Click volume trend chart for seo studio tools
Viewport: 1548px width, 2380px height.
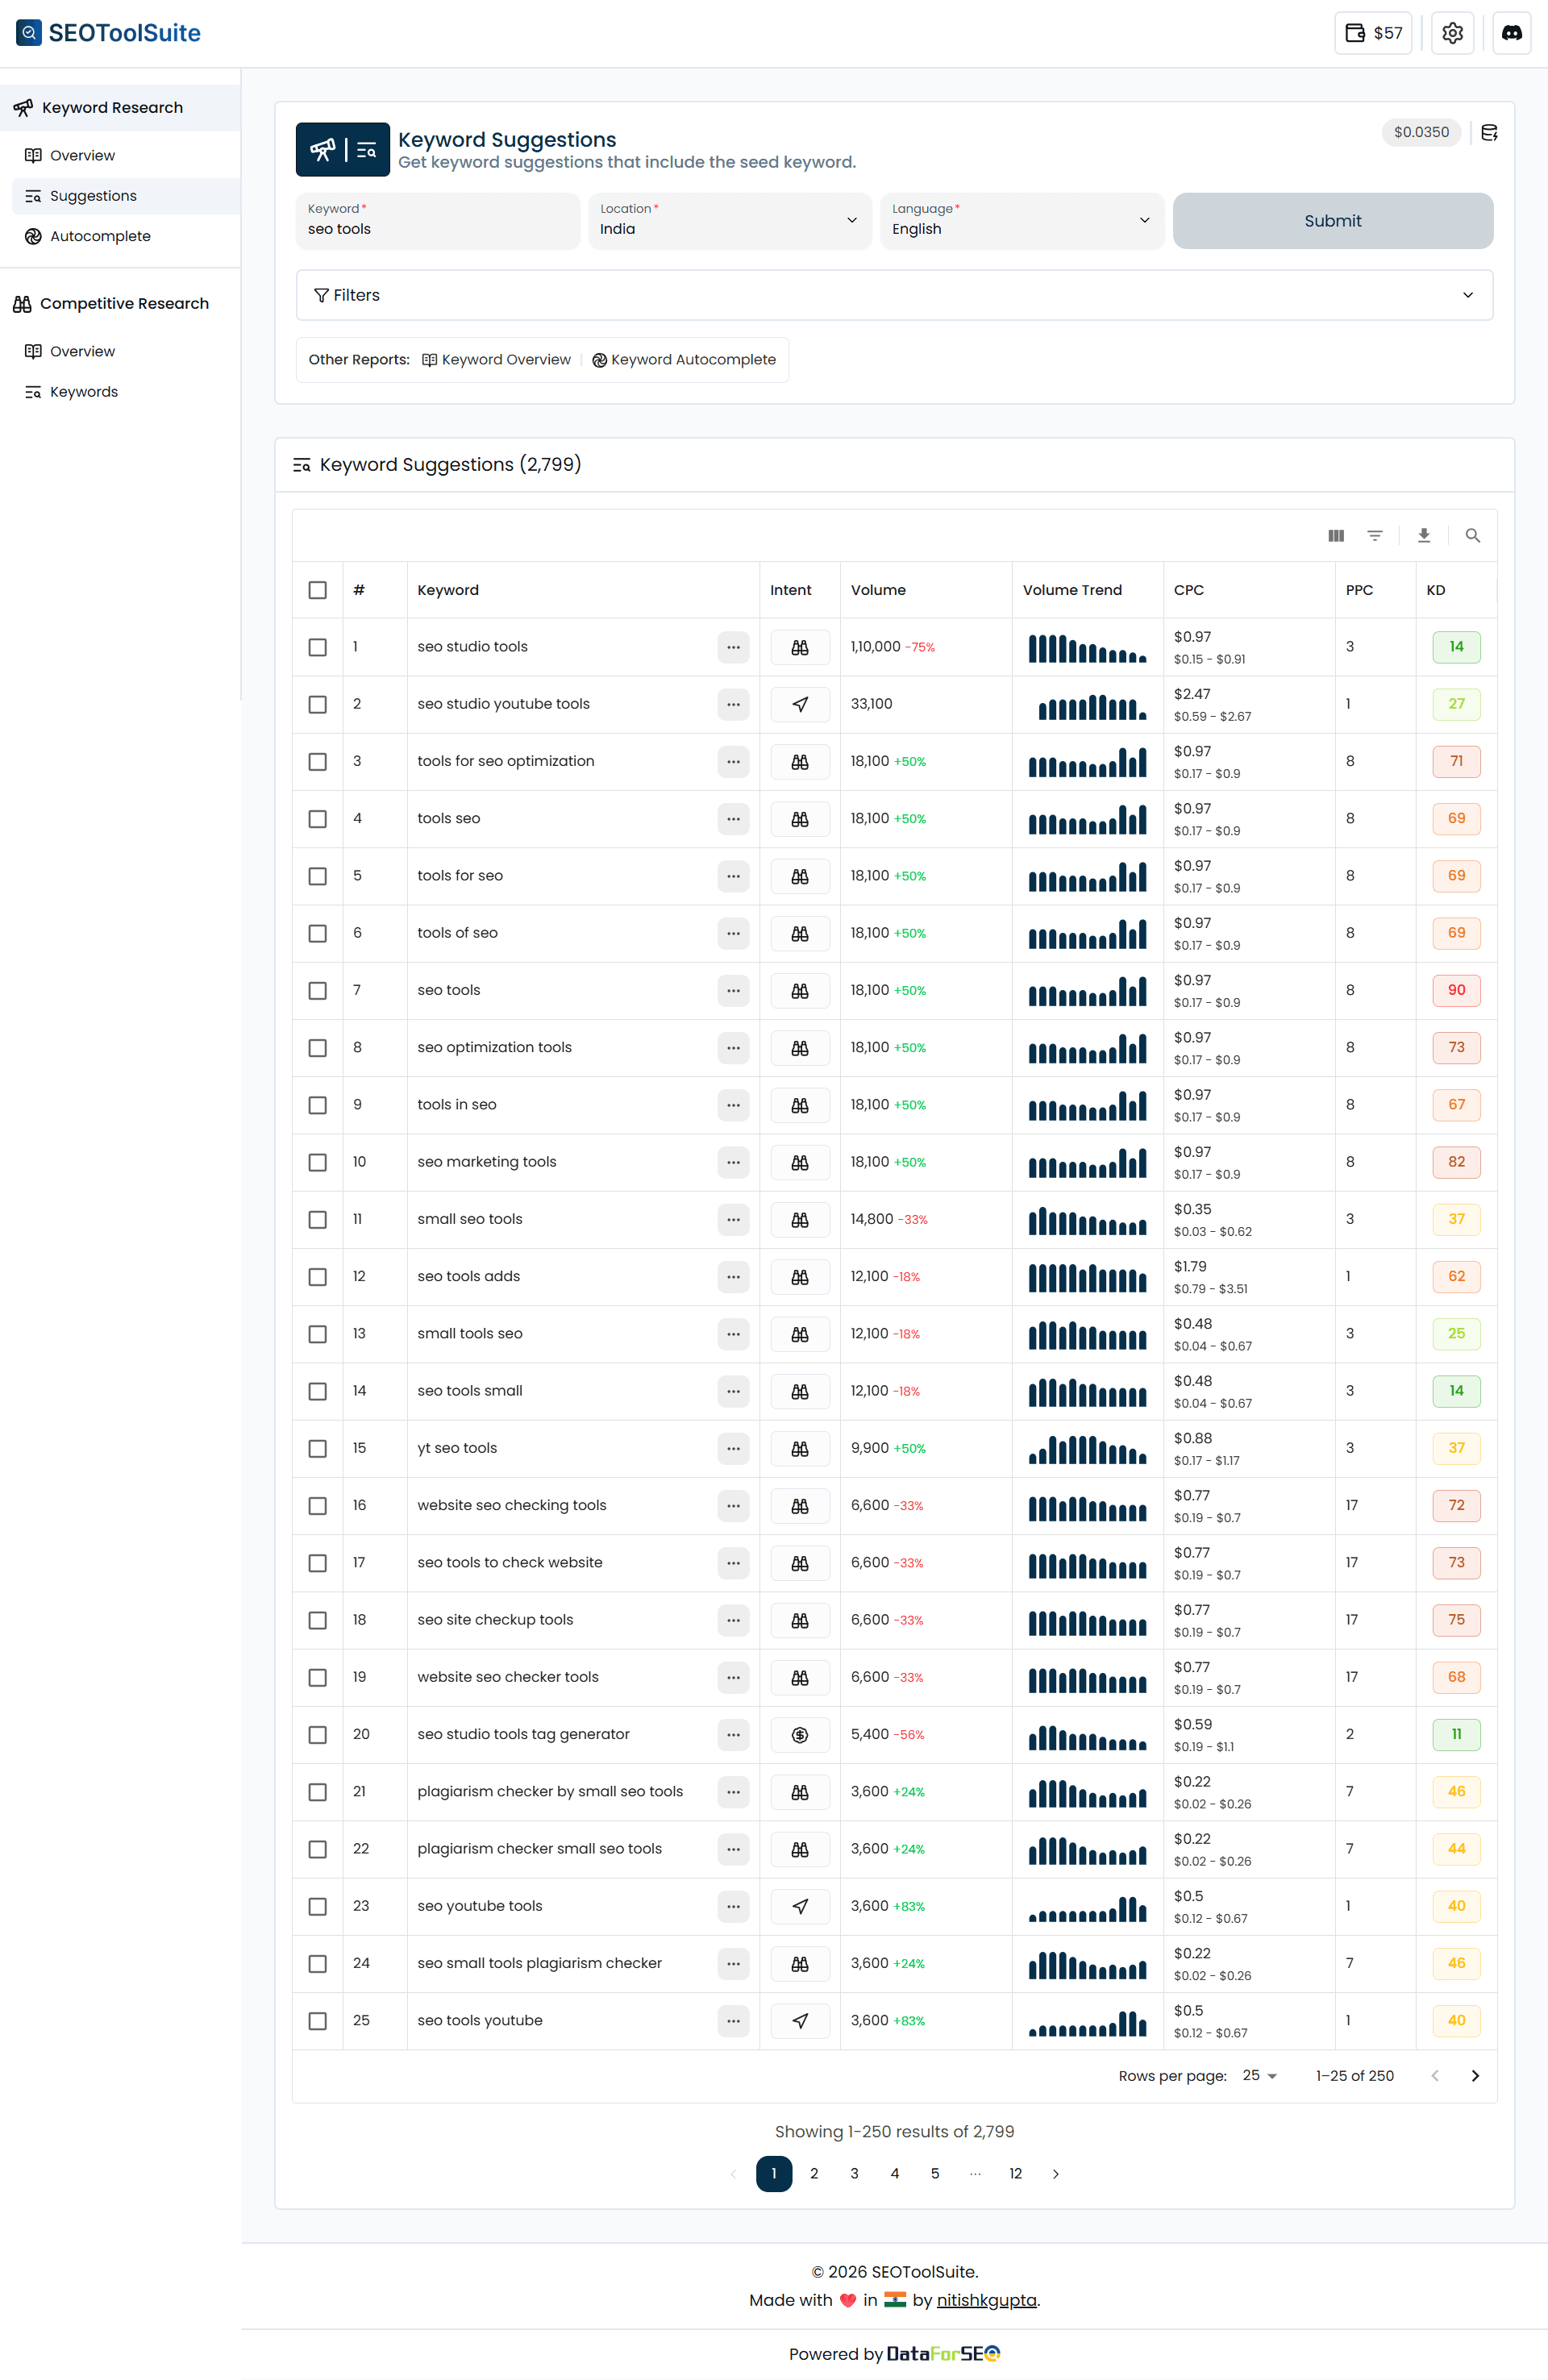[x=1087, y=647]
